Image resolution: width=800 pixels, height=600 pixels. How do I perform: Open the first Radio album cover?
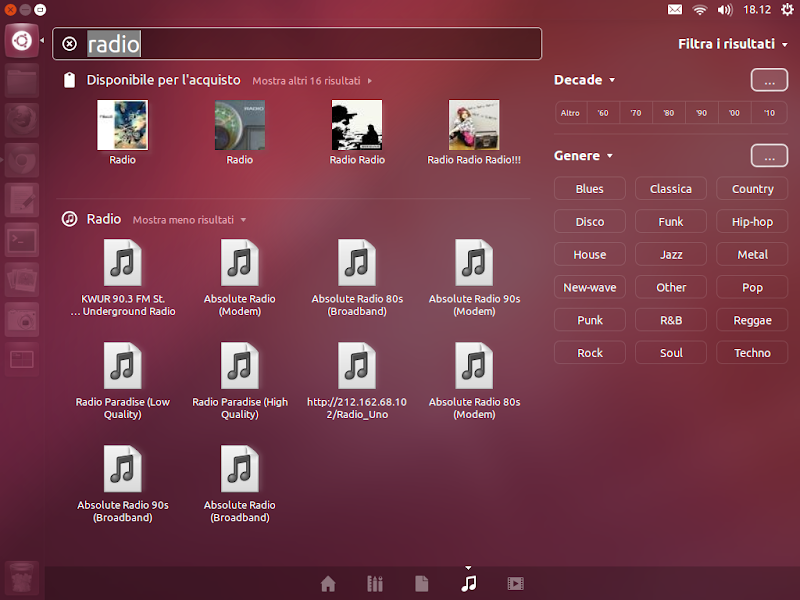click(122, 125)
